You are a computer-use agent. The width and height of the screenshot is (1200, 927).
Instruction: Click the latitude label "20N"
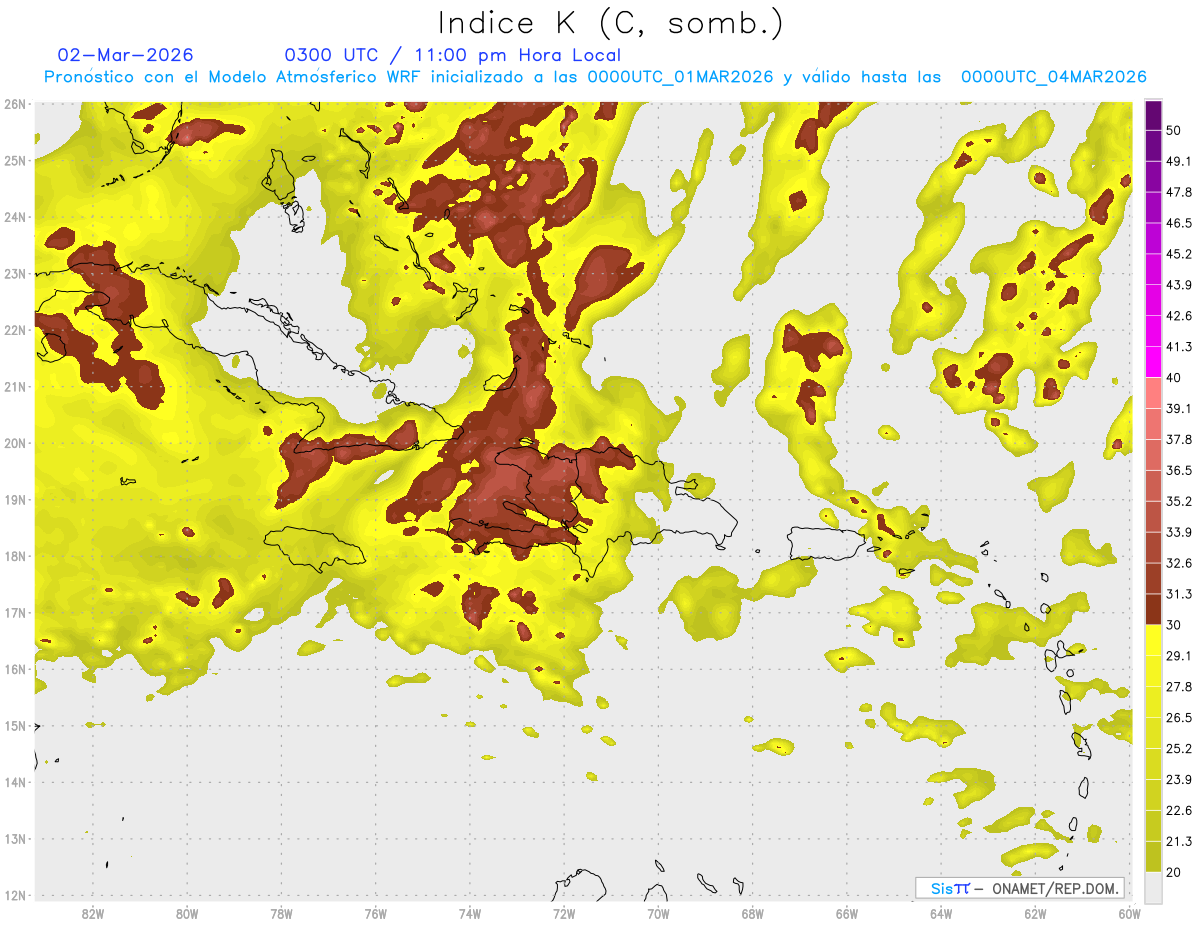tap(15, 443)
